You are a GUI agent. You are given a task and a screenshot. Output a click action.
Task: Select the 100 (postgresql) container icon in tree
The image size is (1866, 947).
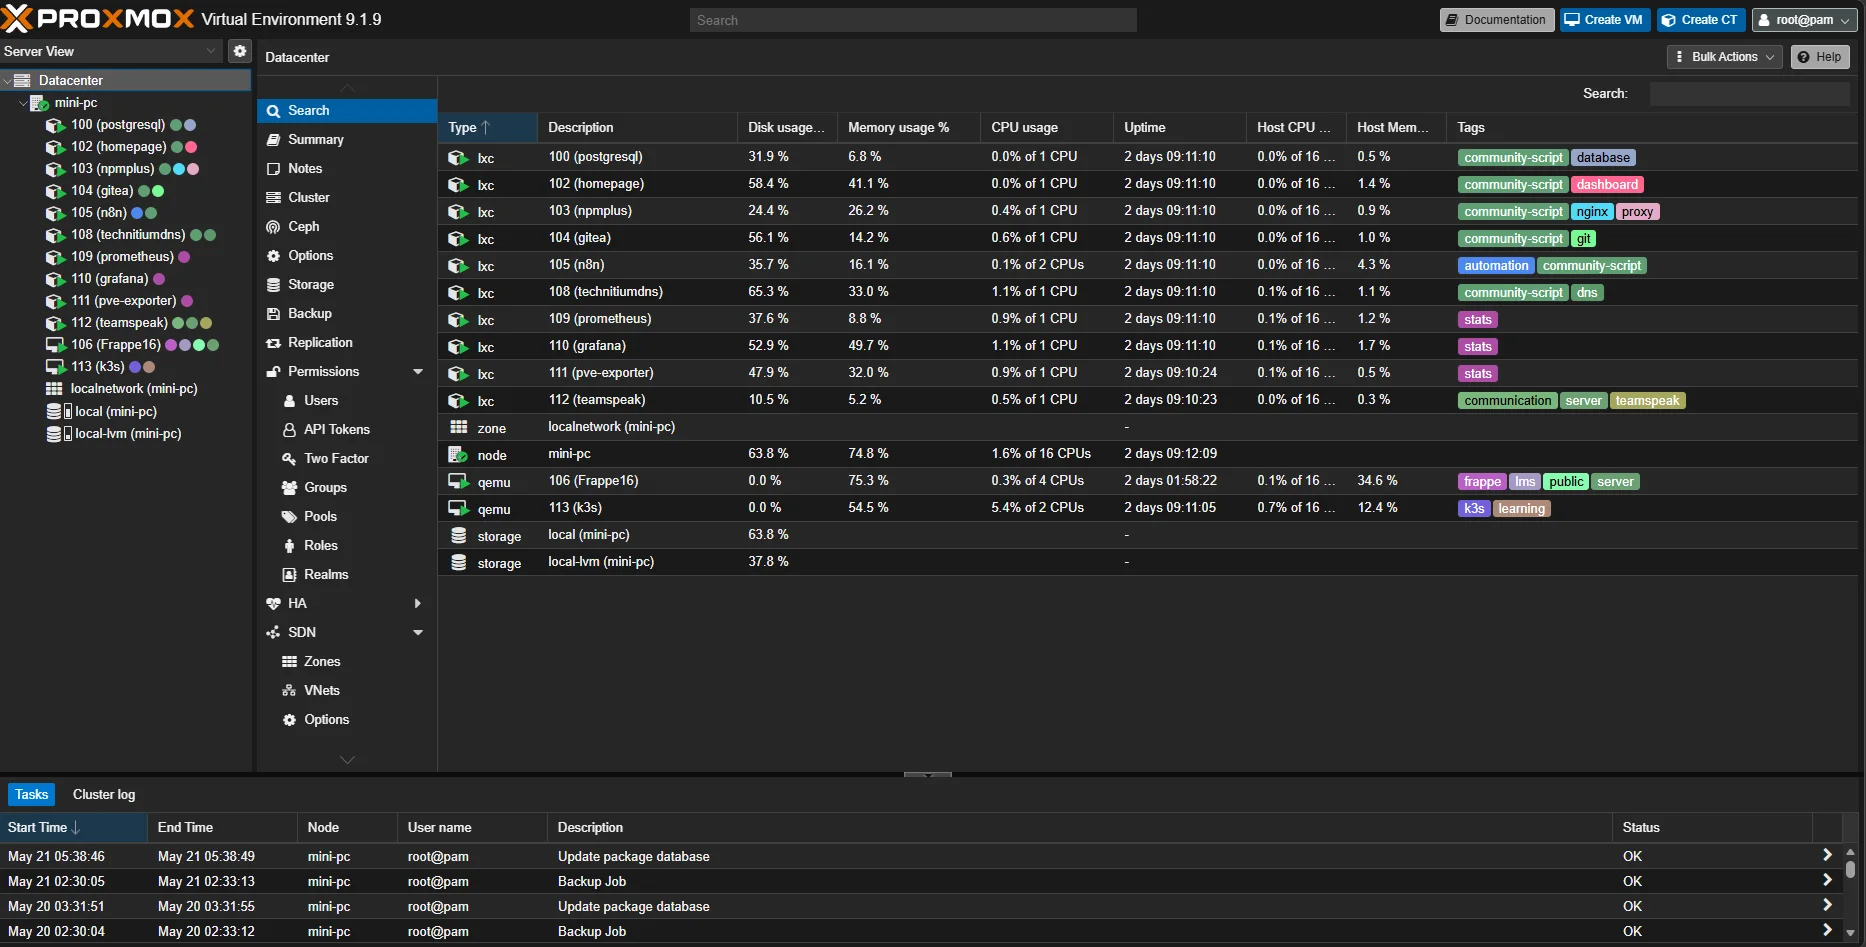coord(55,125)
